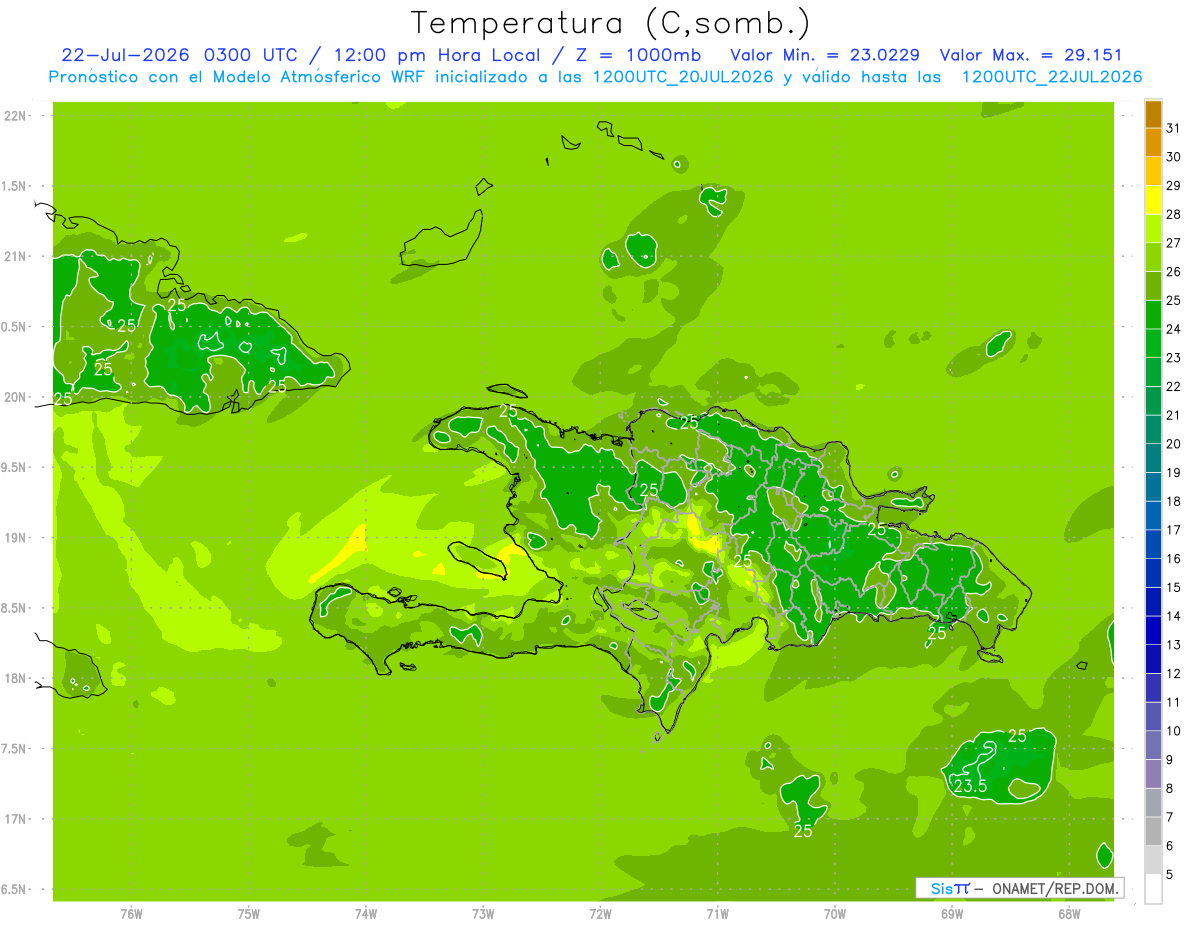
Task: Click the 22N latitude axis label
Action: (14, 116)
